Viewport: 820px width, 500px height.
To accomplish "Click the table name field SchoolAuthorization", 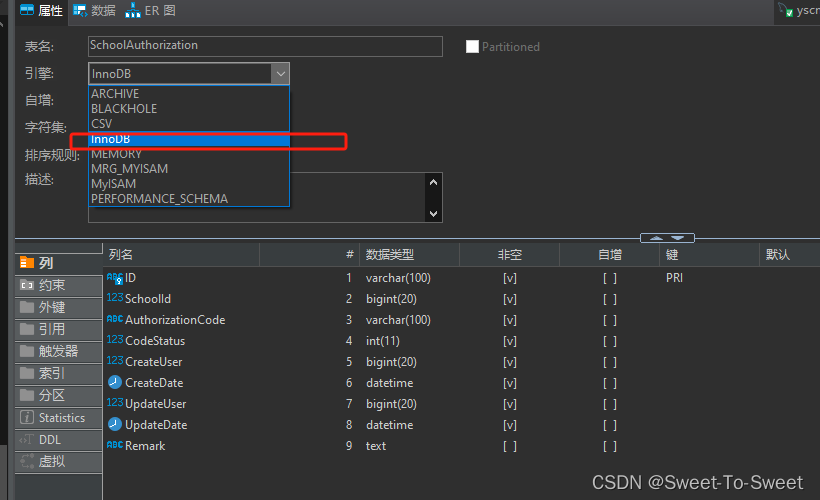I will tap(265, 46).
